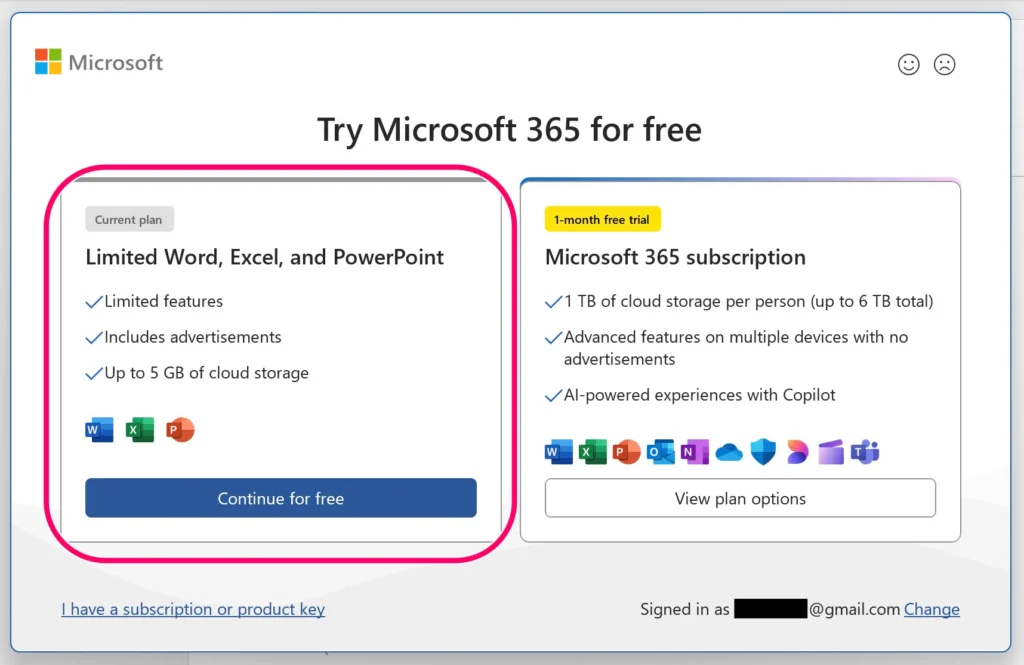Send positive feedback with the smiley face
The height and width of the screenshot is (665, 1024).
(x=909, y=64)
